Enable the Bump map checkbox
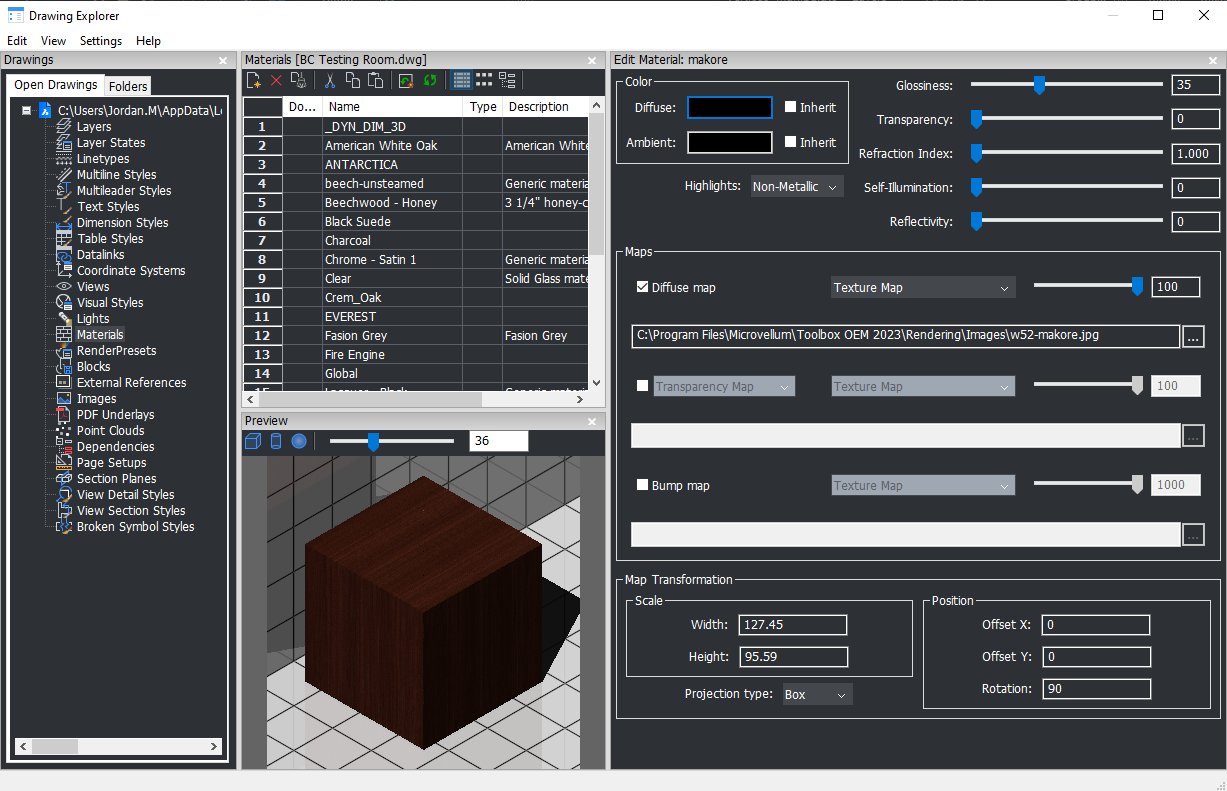Viewport: 1227px width, 791px height. pyautogui.click(x=643, y=485)
